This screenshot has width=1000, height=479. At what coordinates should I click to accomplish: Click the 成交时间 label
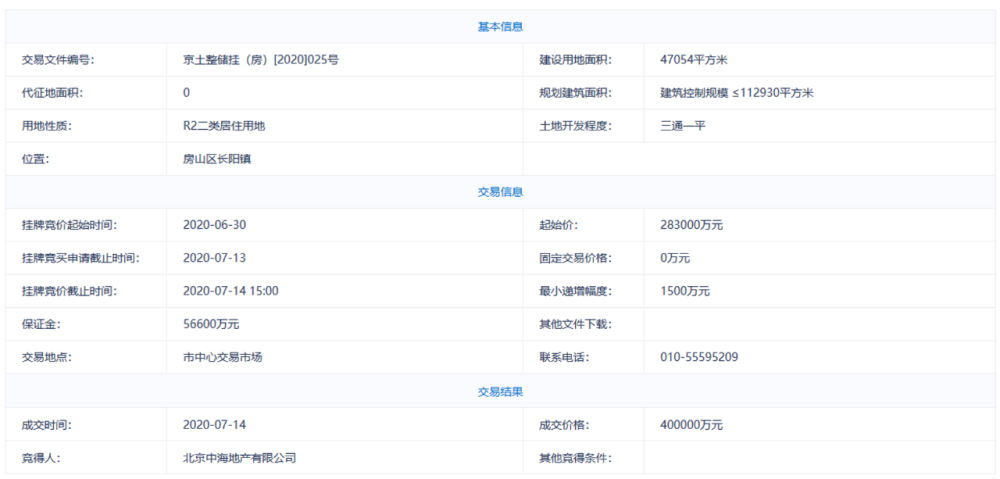(47, 425)
